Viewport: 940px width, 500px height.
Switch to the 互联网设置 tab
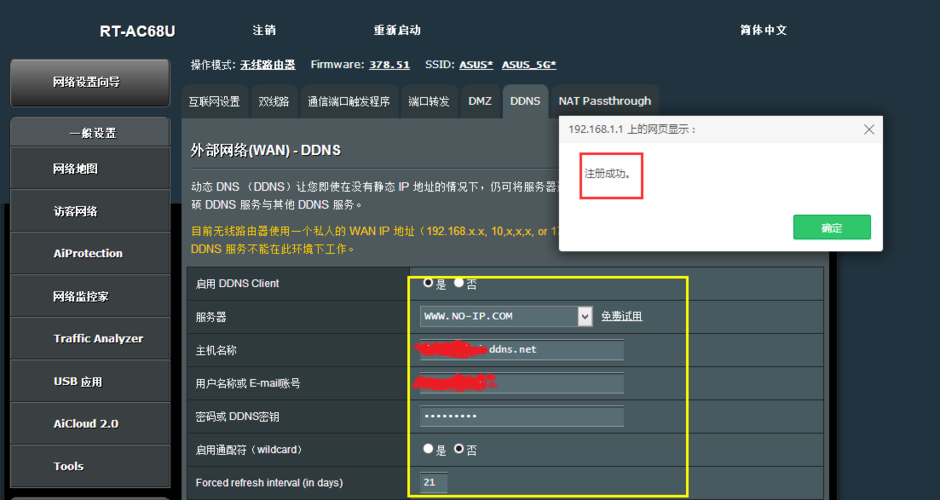pyautogui.click(x=214, y=101)
